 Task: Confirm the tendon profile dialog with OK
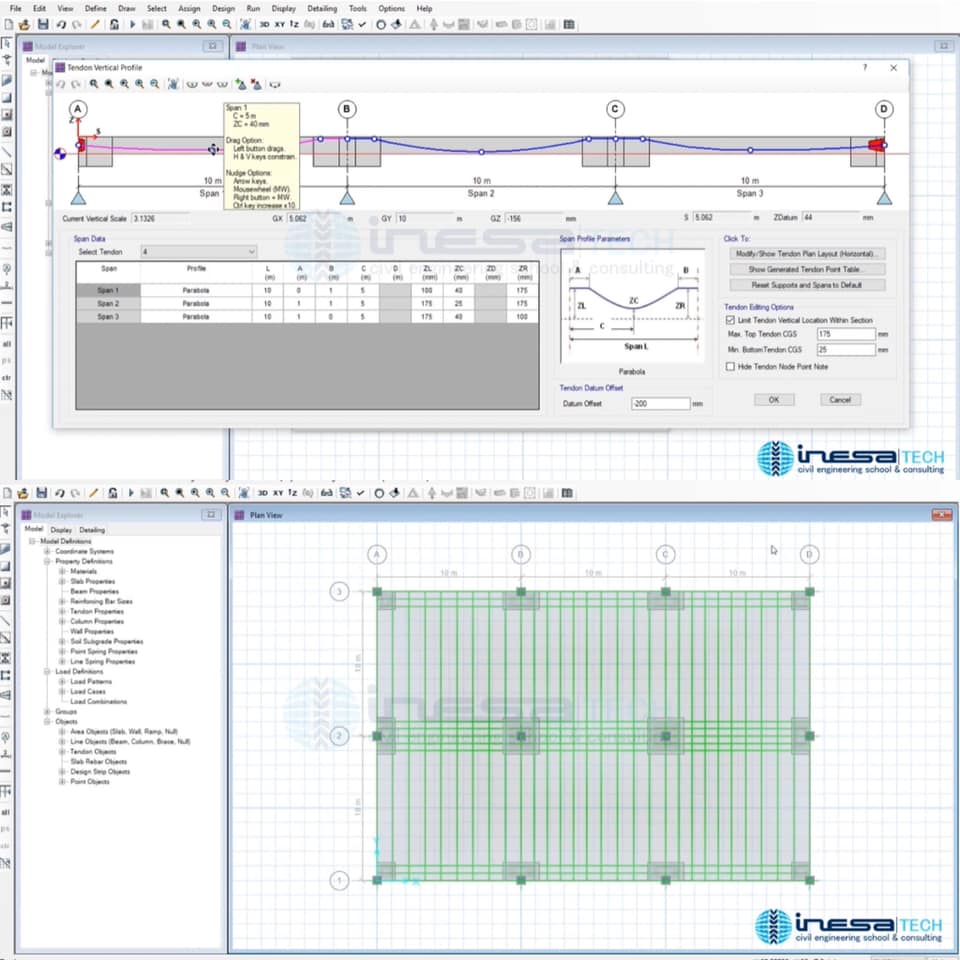774,400
